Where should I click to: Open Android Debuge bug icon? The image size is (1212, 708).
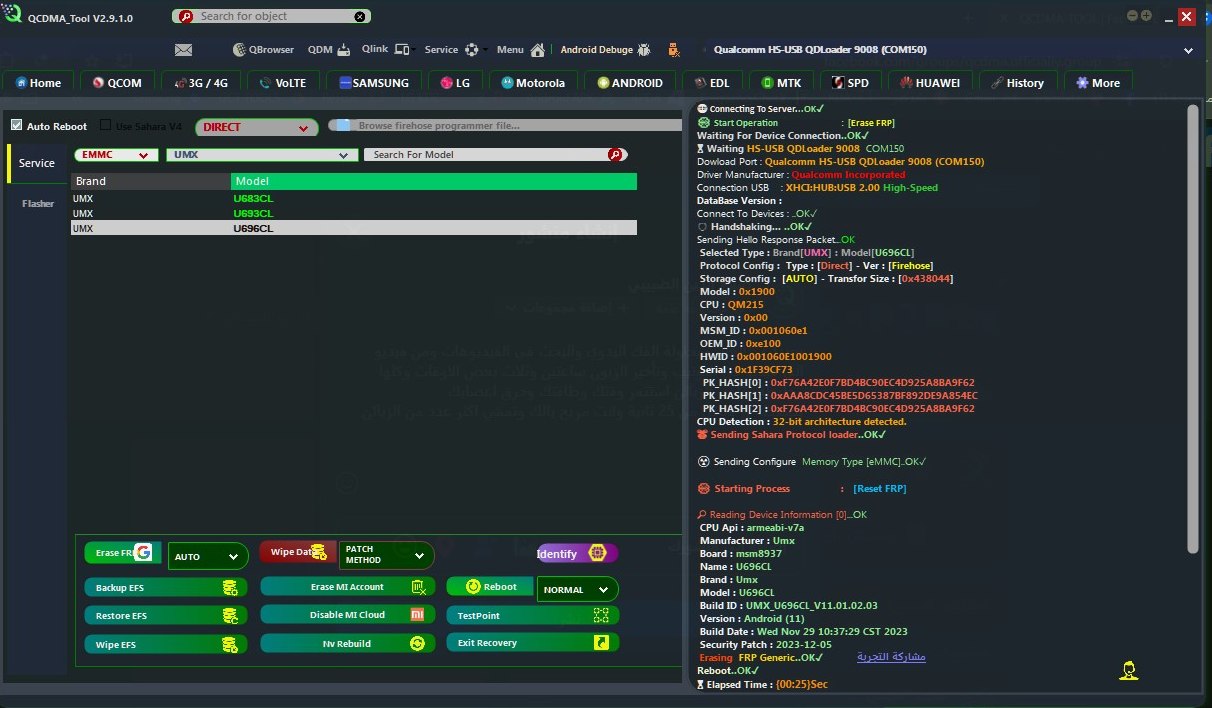click(644, 49)
